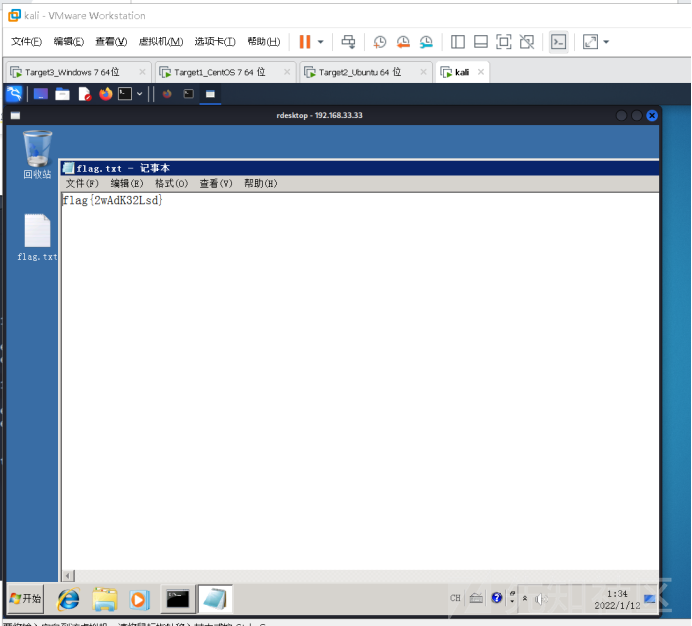Open the 选项卡(T) menu
Viewport: 692px width, 626px height.
pos(215,41)
